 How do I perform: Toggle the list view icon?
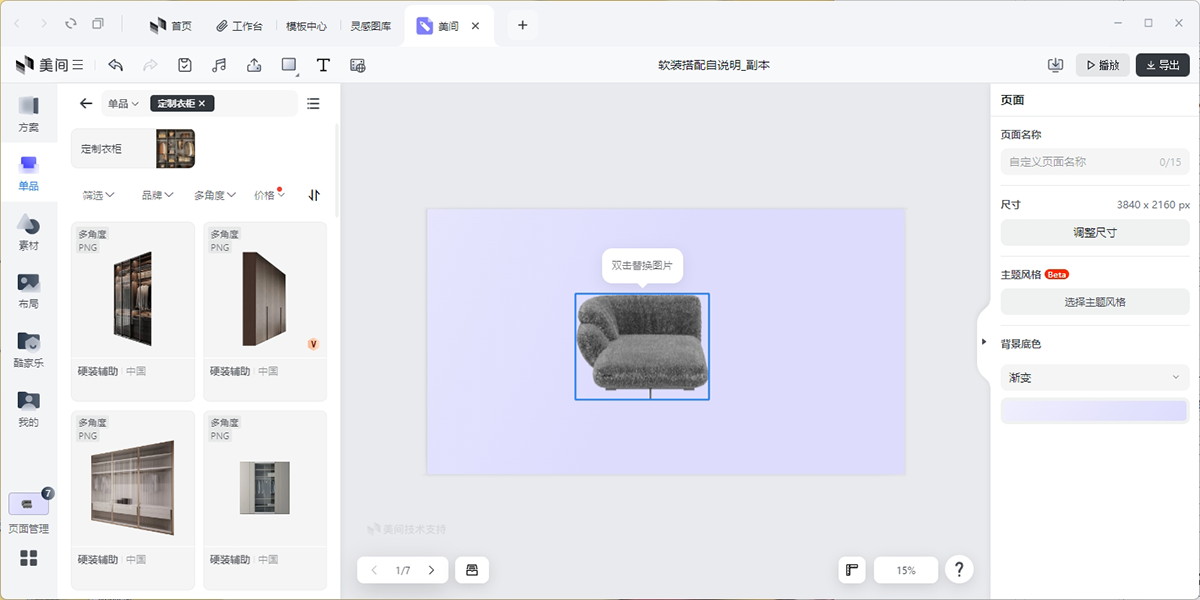tap(313, 103)
